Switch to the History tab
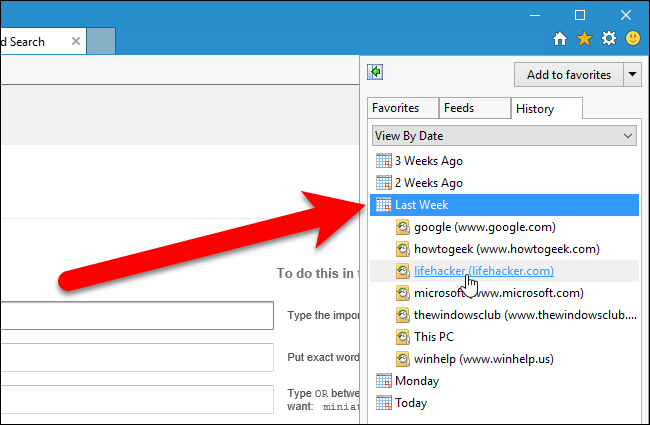This screenshot has width=650, height=425. (547, 109)
